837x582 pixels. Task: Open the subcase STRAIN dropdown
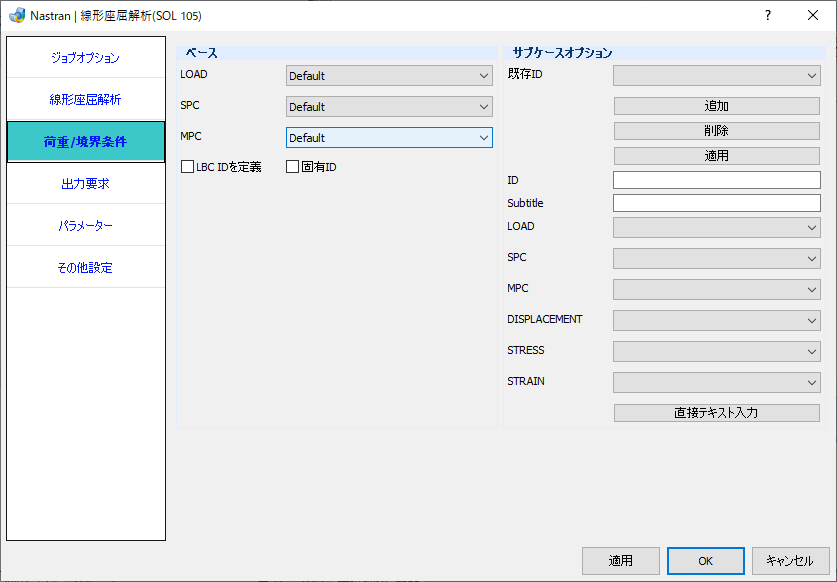tap(716, 382)
